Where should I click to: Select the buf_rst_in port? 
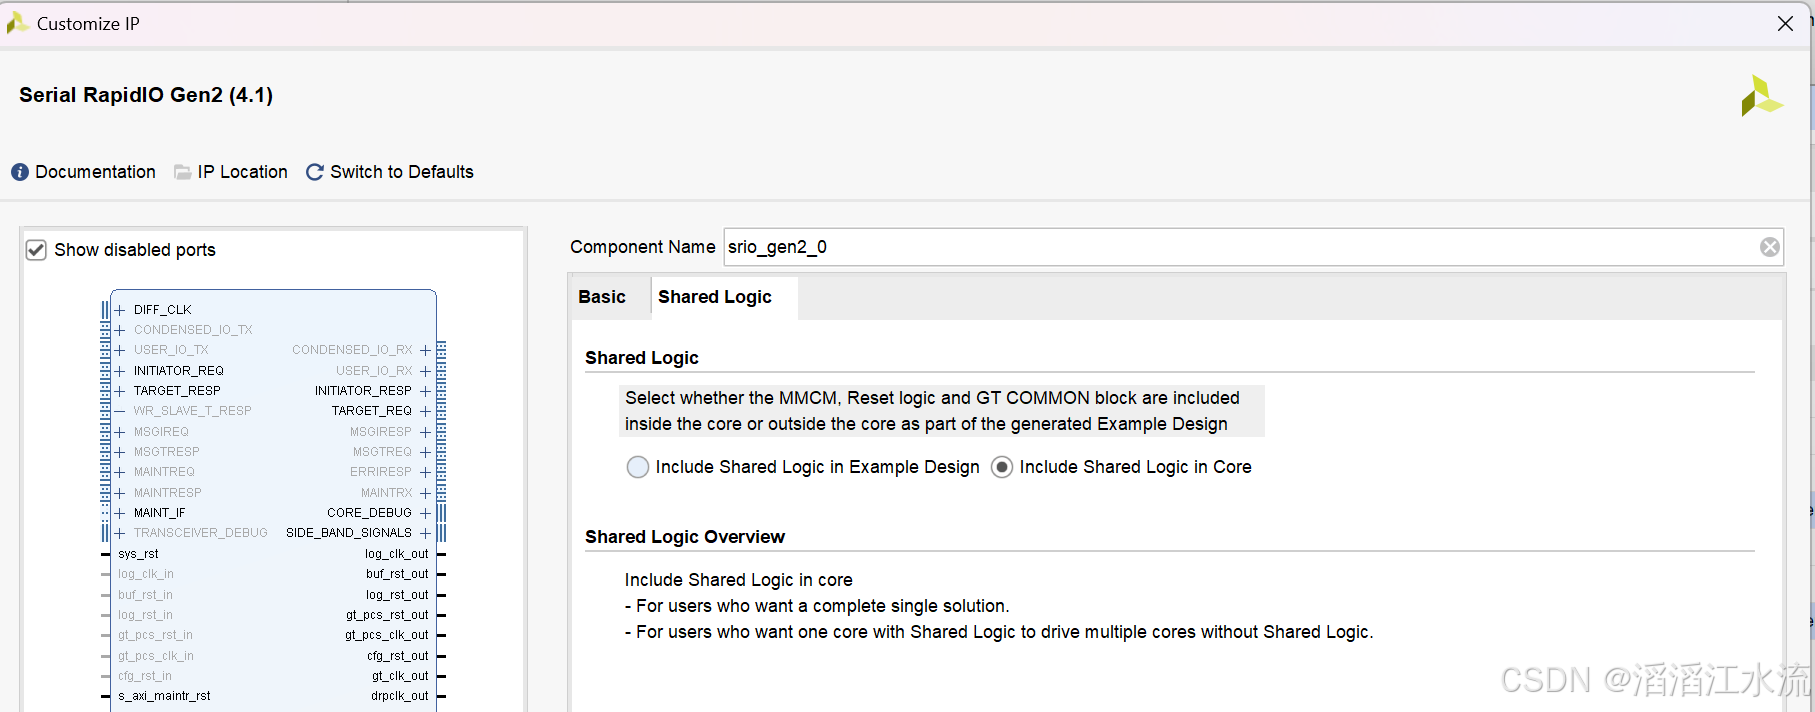[x=145, y=595]
